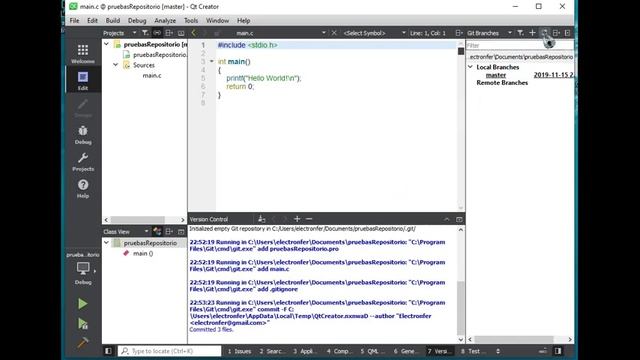Close the Projects side panel
This screenshot has width=640, height=360.
pyautogui.click(x=181, y=33)
